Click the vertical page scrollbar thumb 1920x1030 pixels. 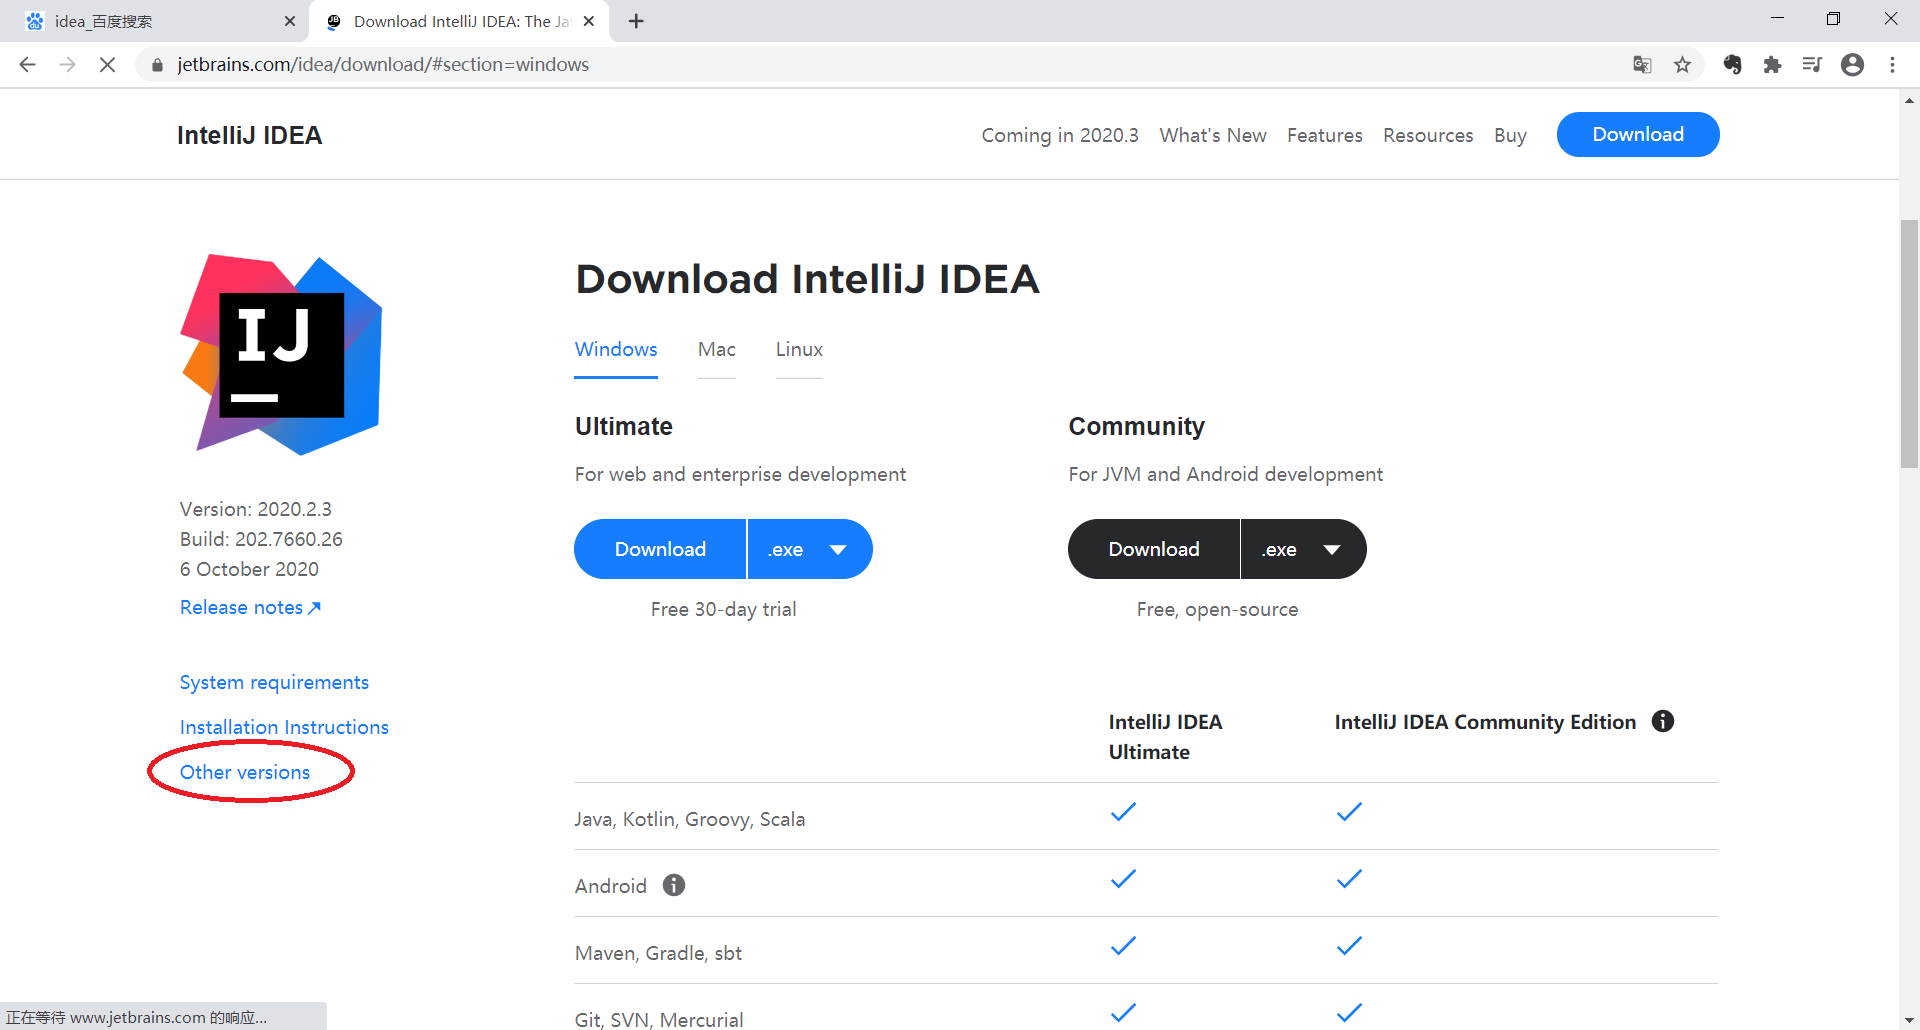(1909, 343)
